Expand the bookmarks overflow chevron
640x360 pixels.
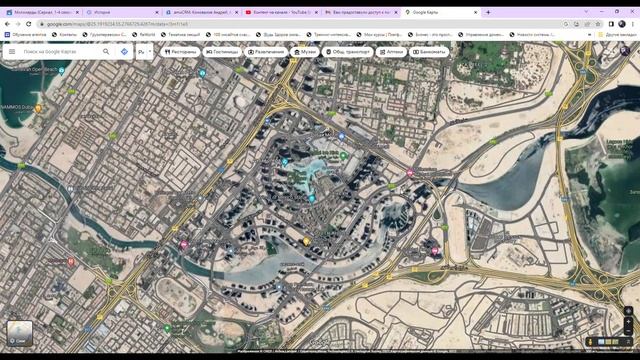(x=589, y=35)
